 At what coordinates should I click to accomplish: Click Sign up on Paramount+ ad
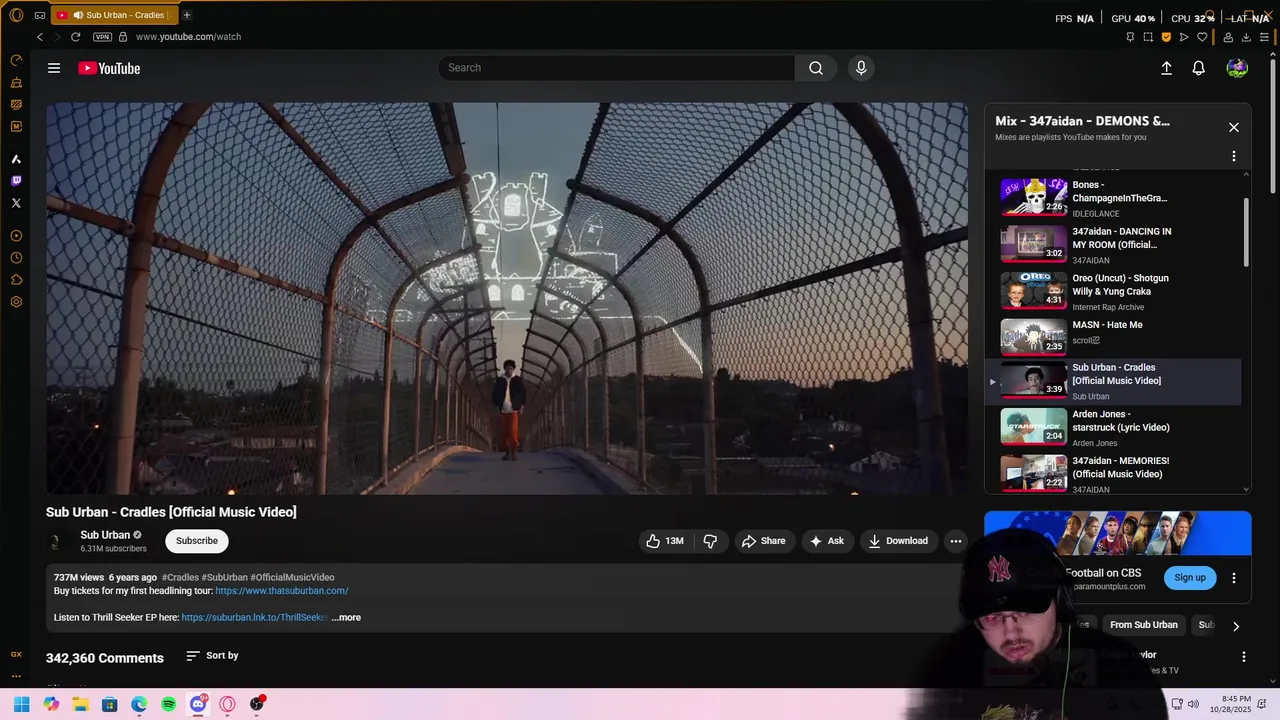click(x=1190, y=578)
